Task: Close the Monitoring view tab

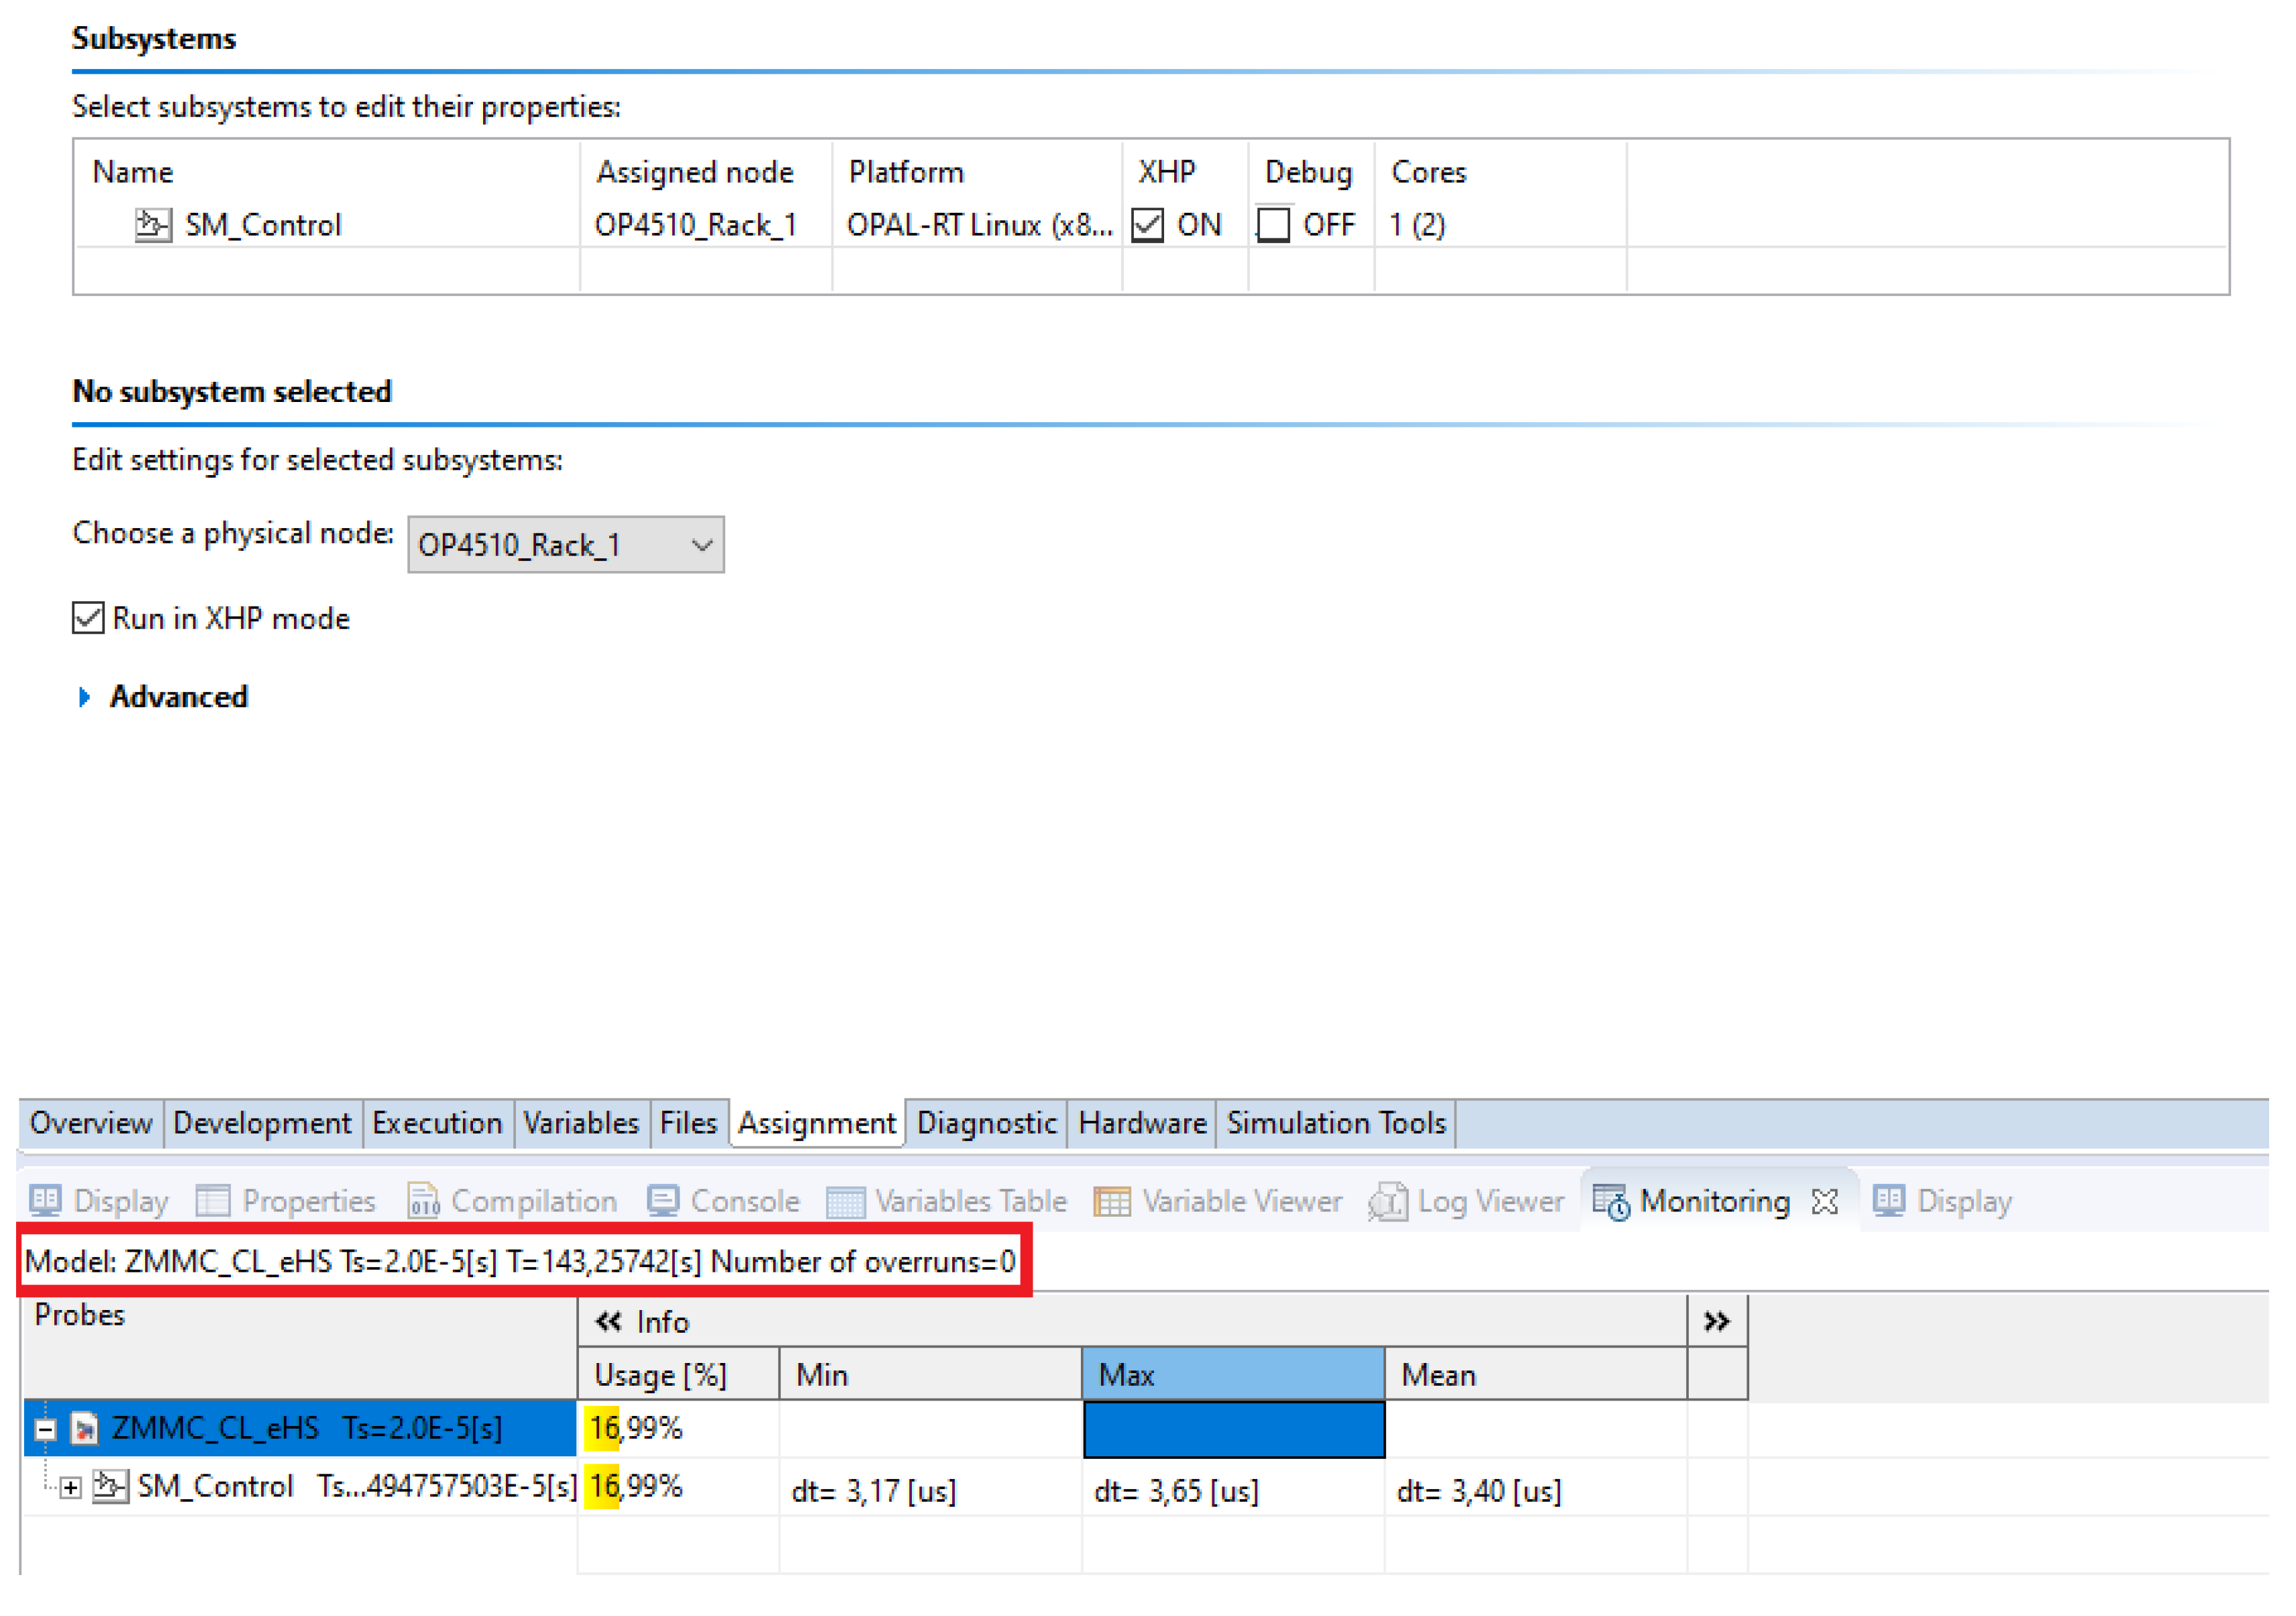Action: [x=1824, y=1201]
